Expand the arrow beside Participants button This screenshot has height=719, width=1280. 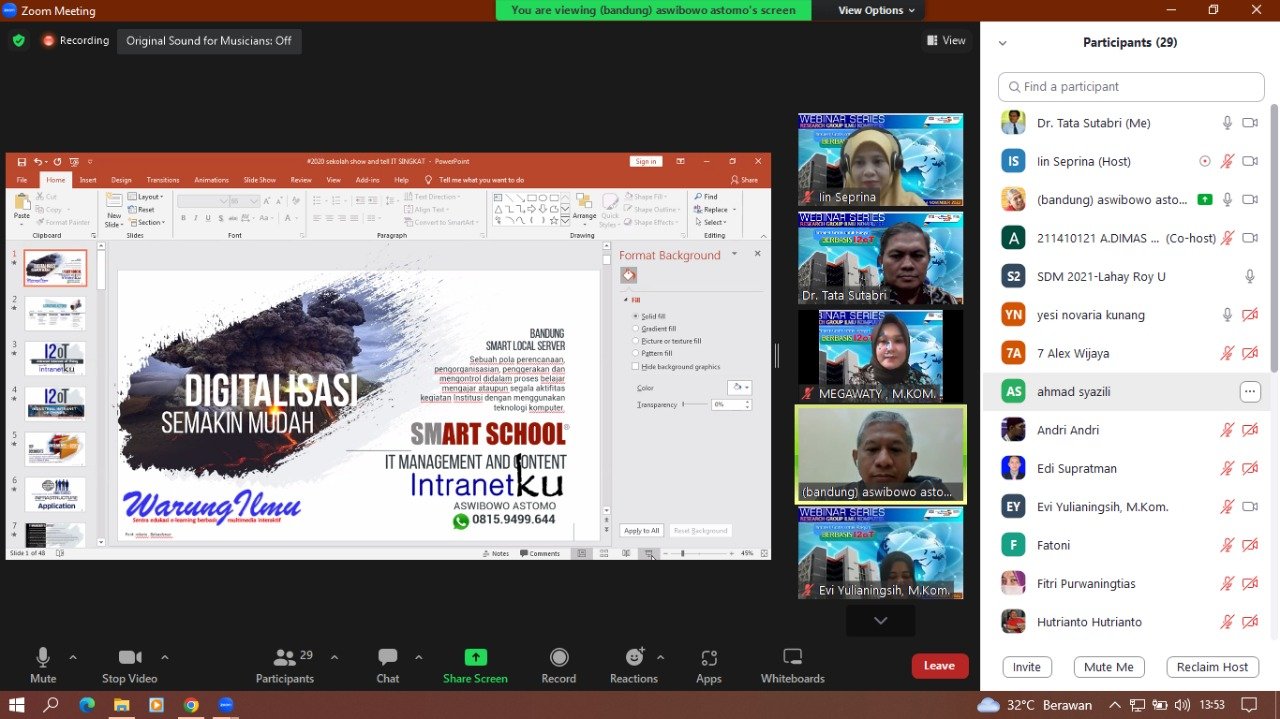coord(334,657)
